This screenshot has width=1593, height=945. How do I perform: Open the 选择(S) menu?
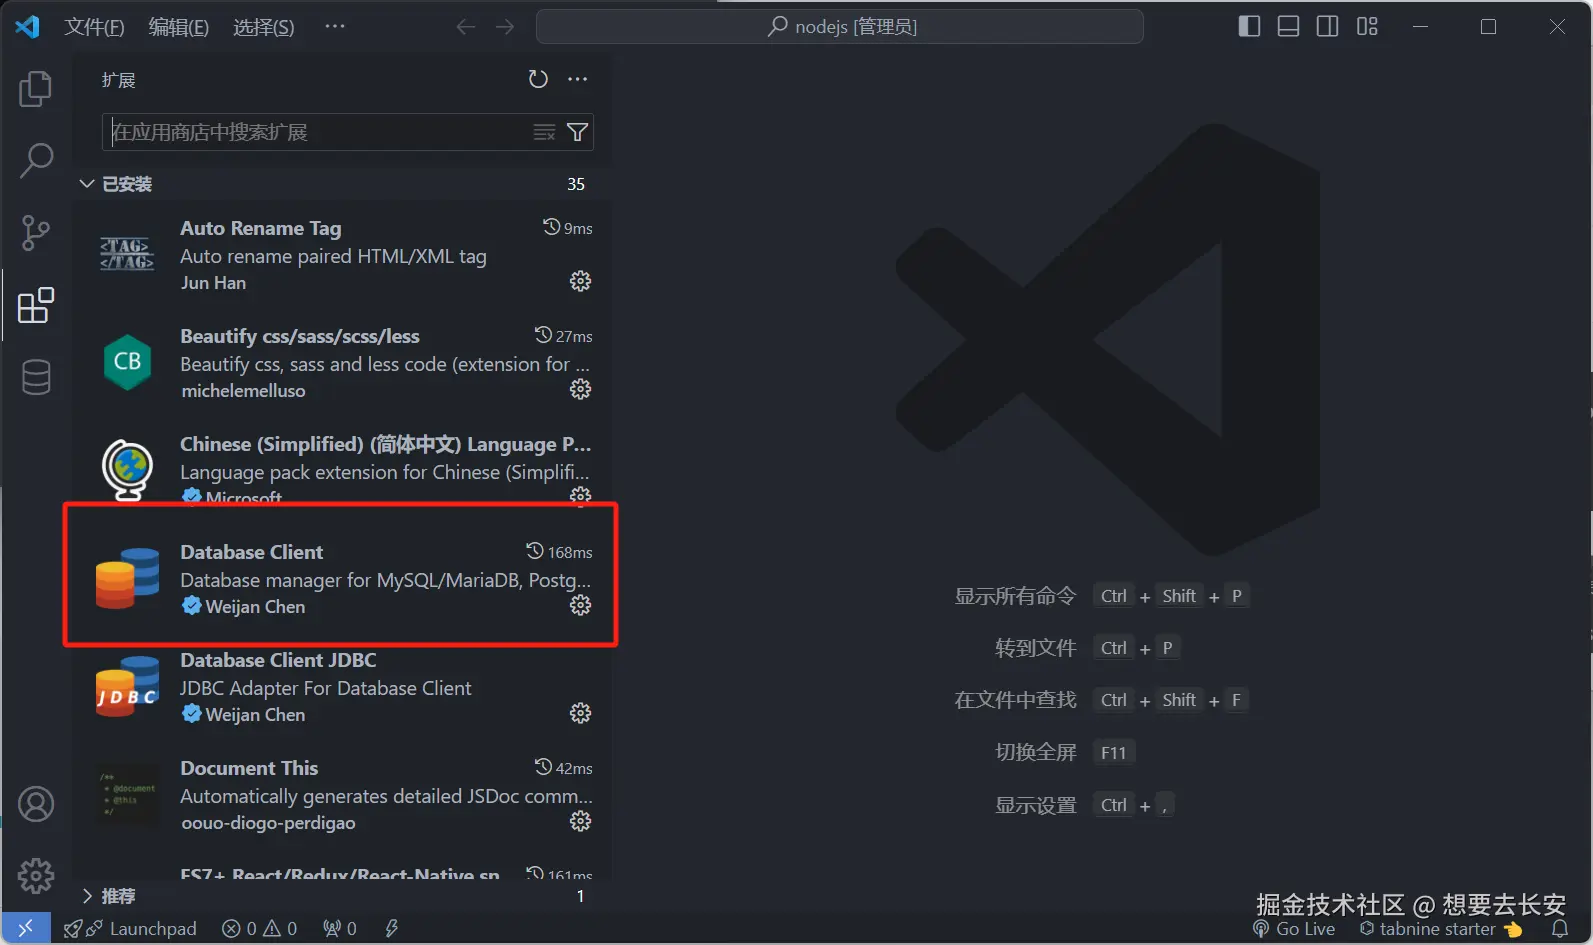(264, 27)
